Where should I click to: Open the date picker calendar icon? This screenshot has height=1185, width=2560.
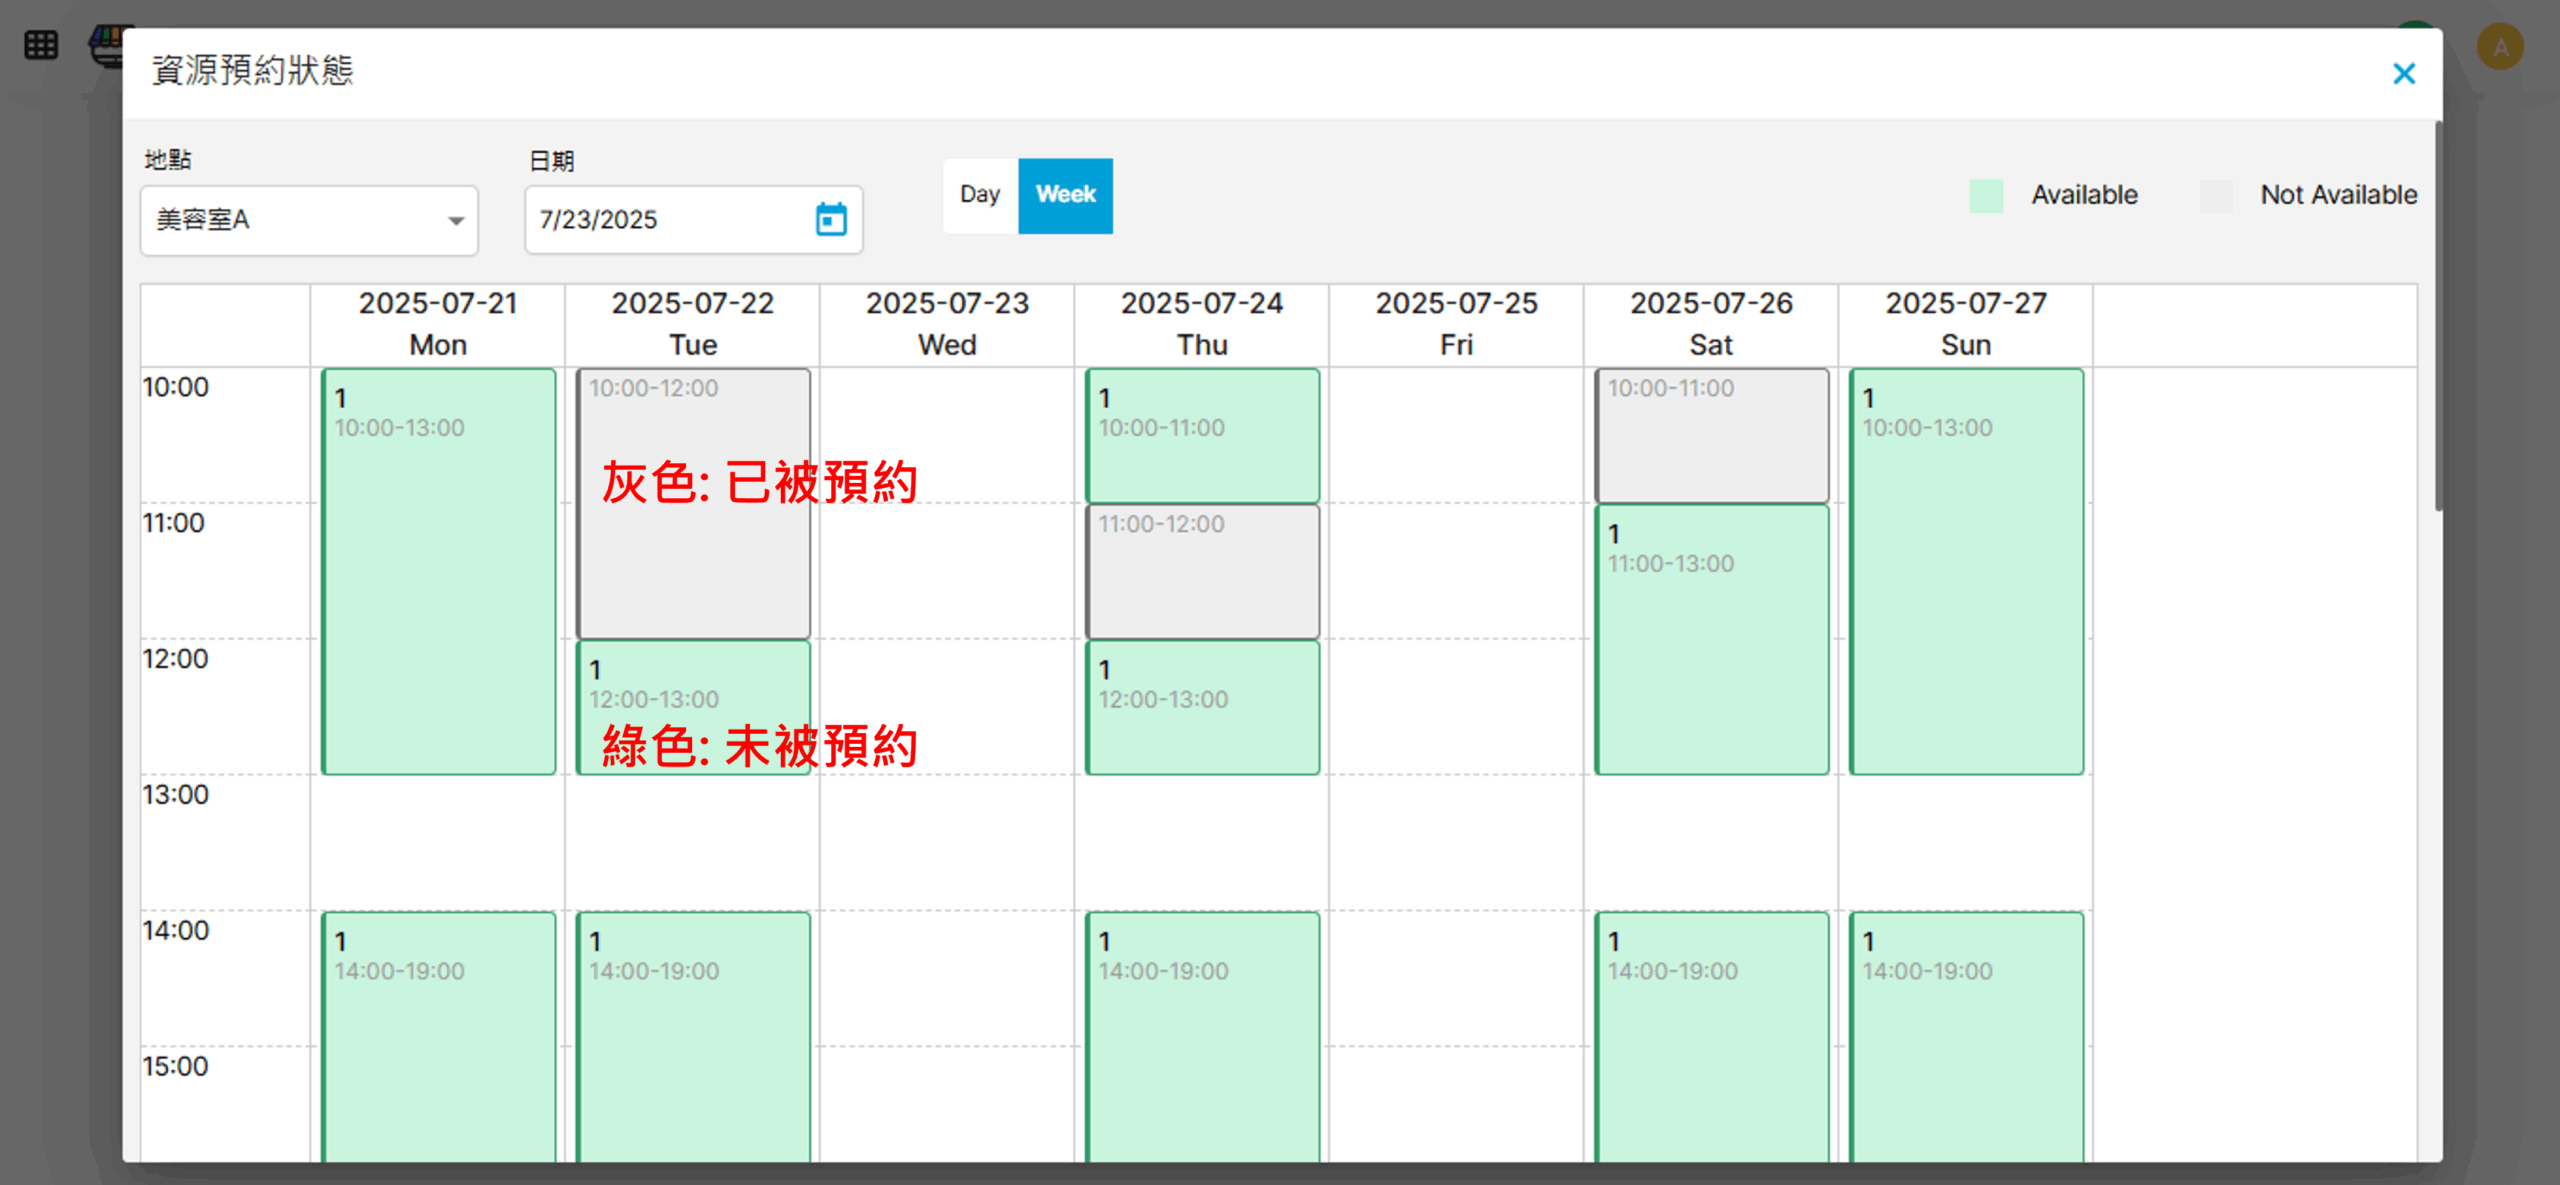pyautogui.click(x=831, y=219)
